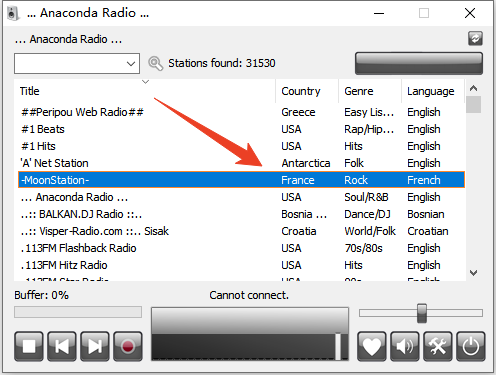Click the Croatian language cell
496x375 pixels.
tap(428, 231)
